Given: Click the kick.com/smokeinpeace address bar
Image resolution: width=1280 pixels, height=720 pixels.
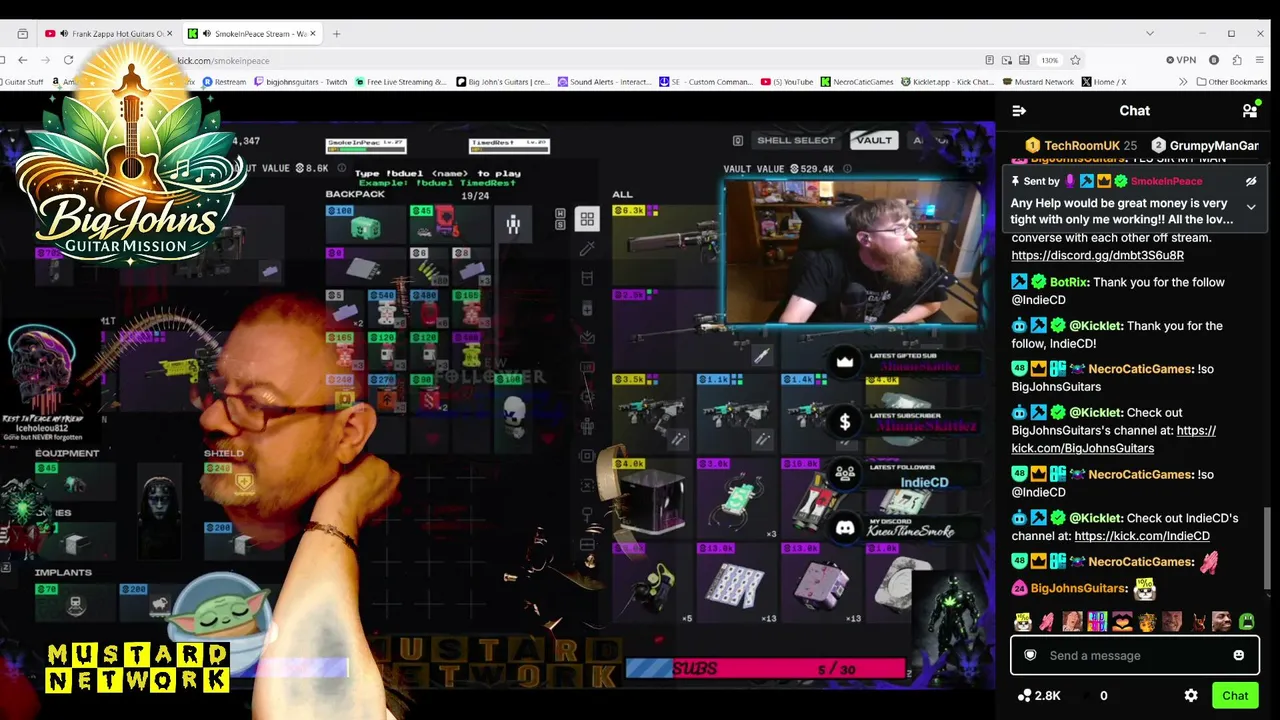Looking at the screenshot, I should click(224, 61).
